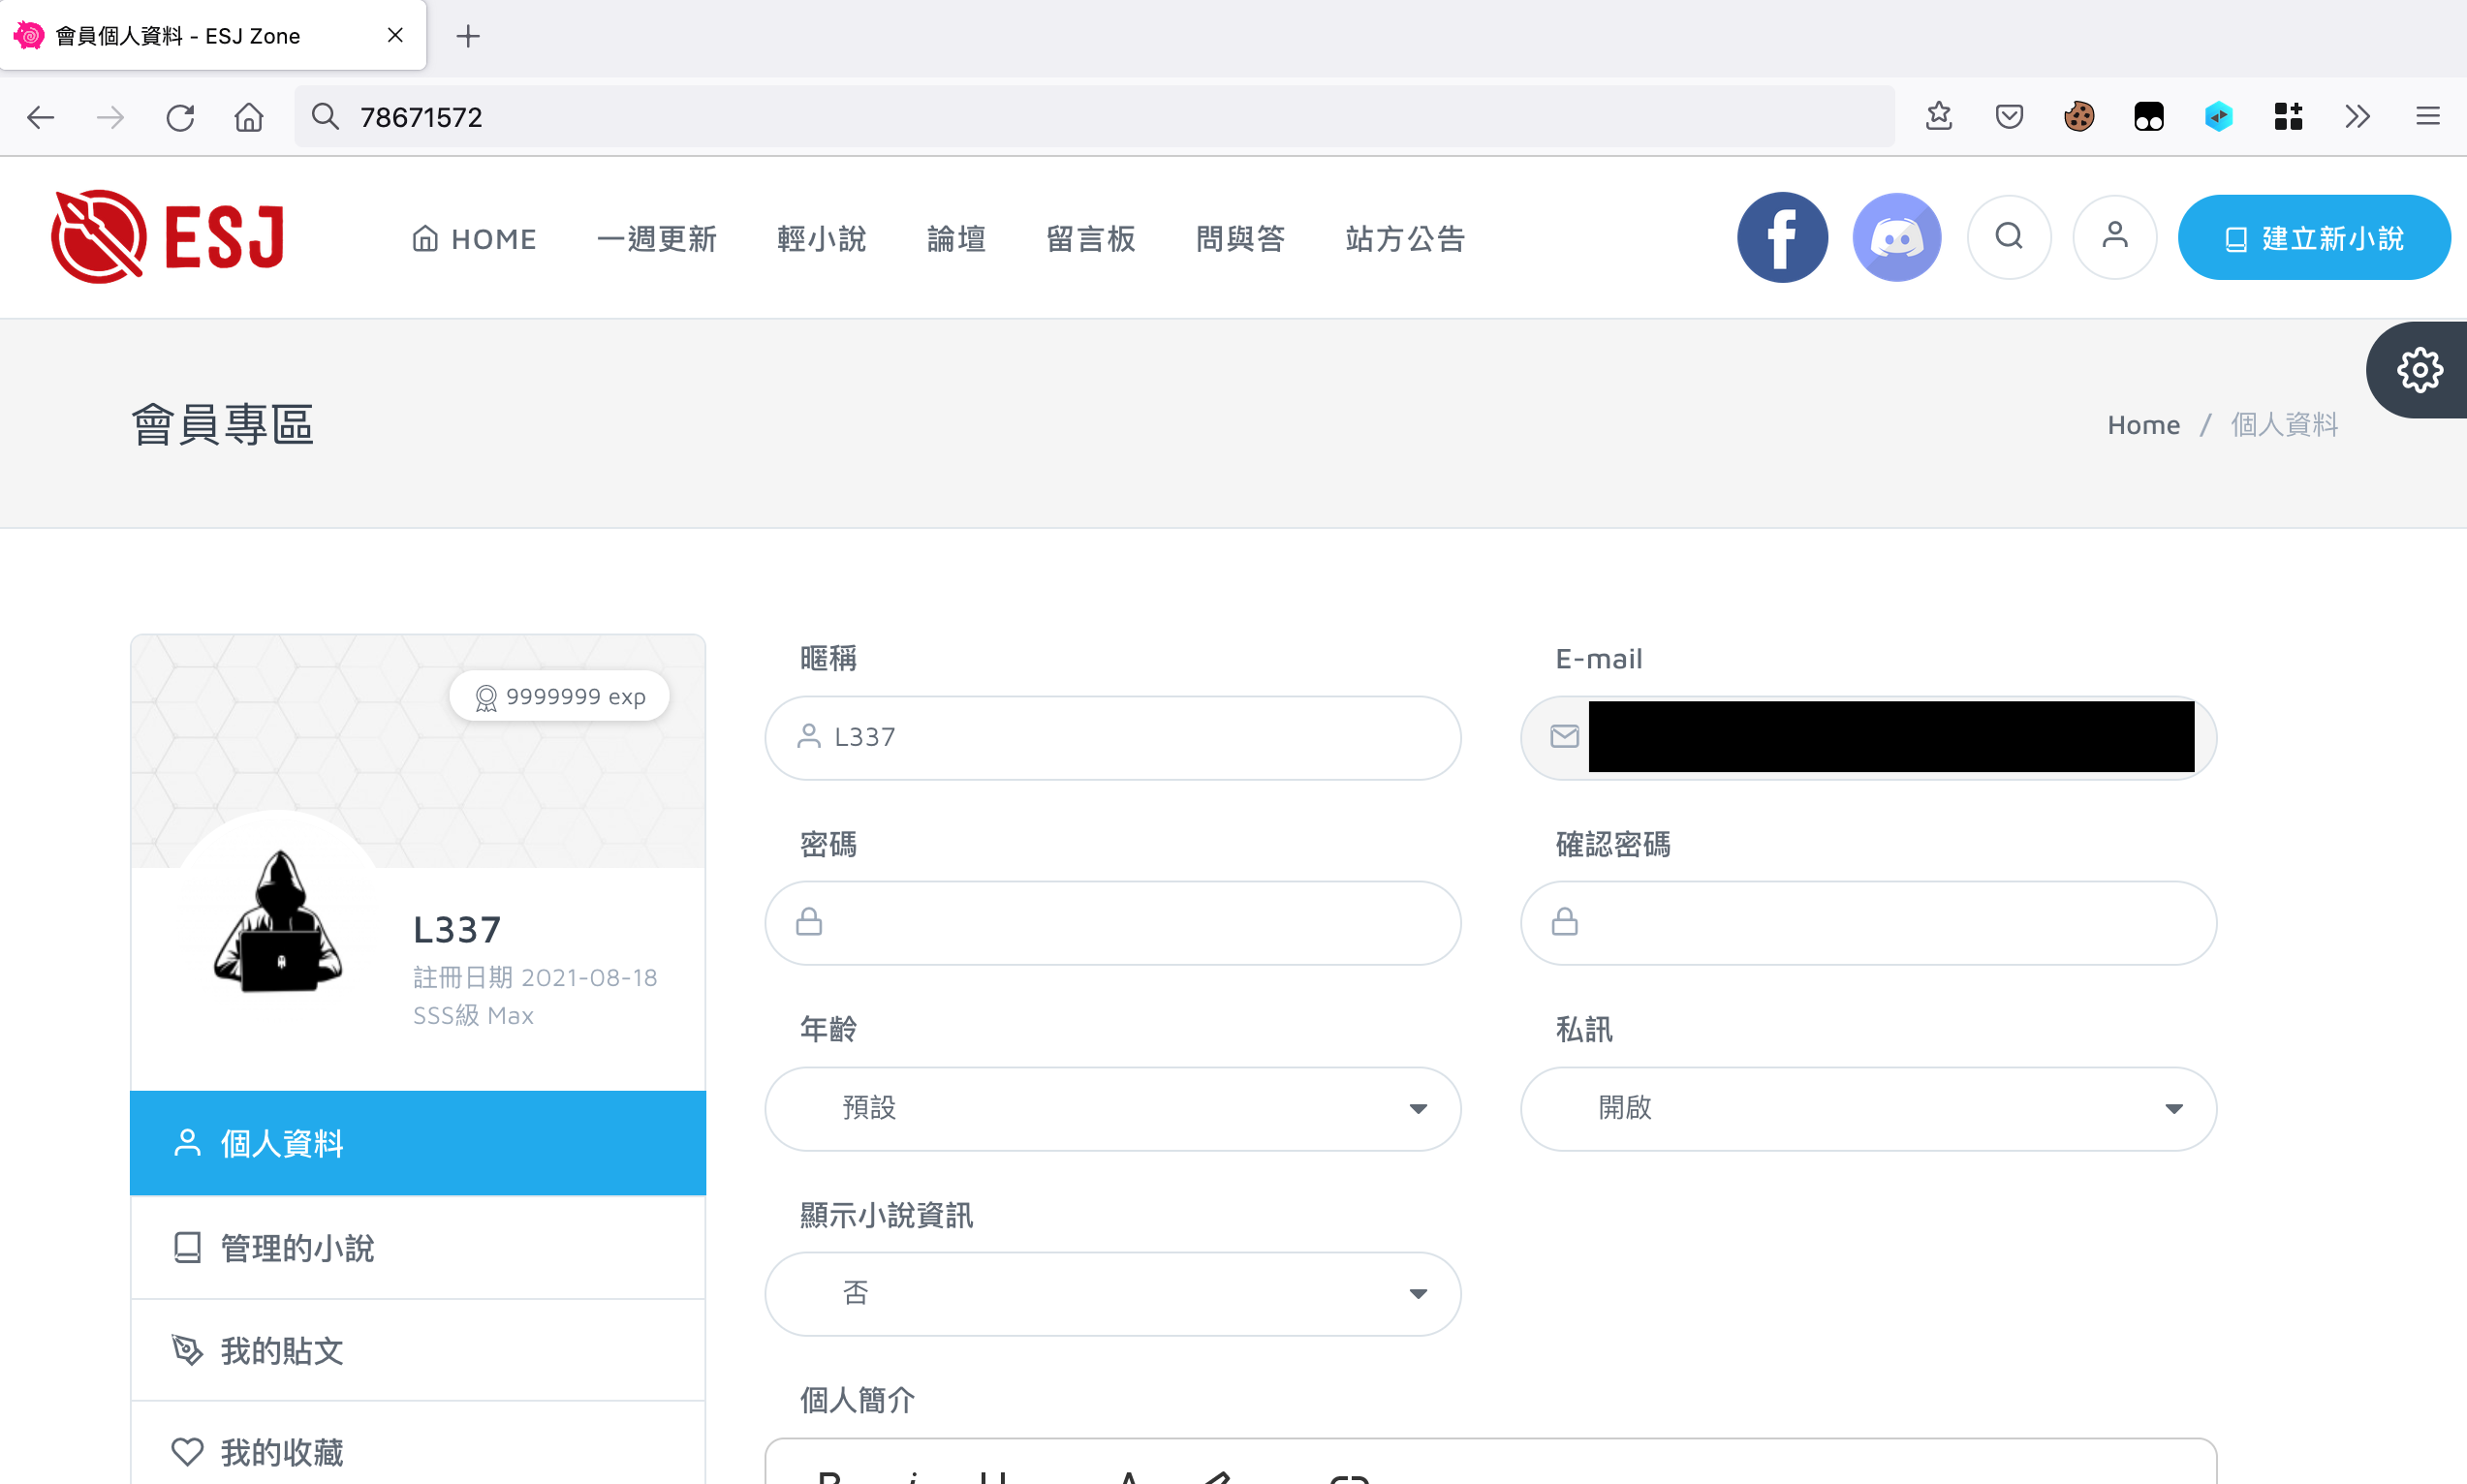Screen dimensions: 2467x1484
Task: Click the browser home icon
Action: [249, 117]
